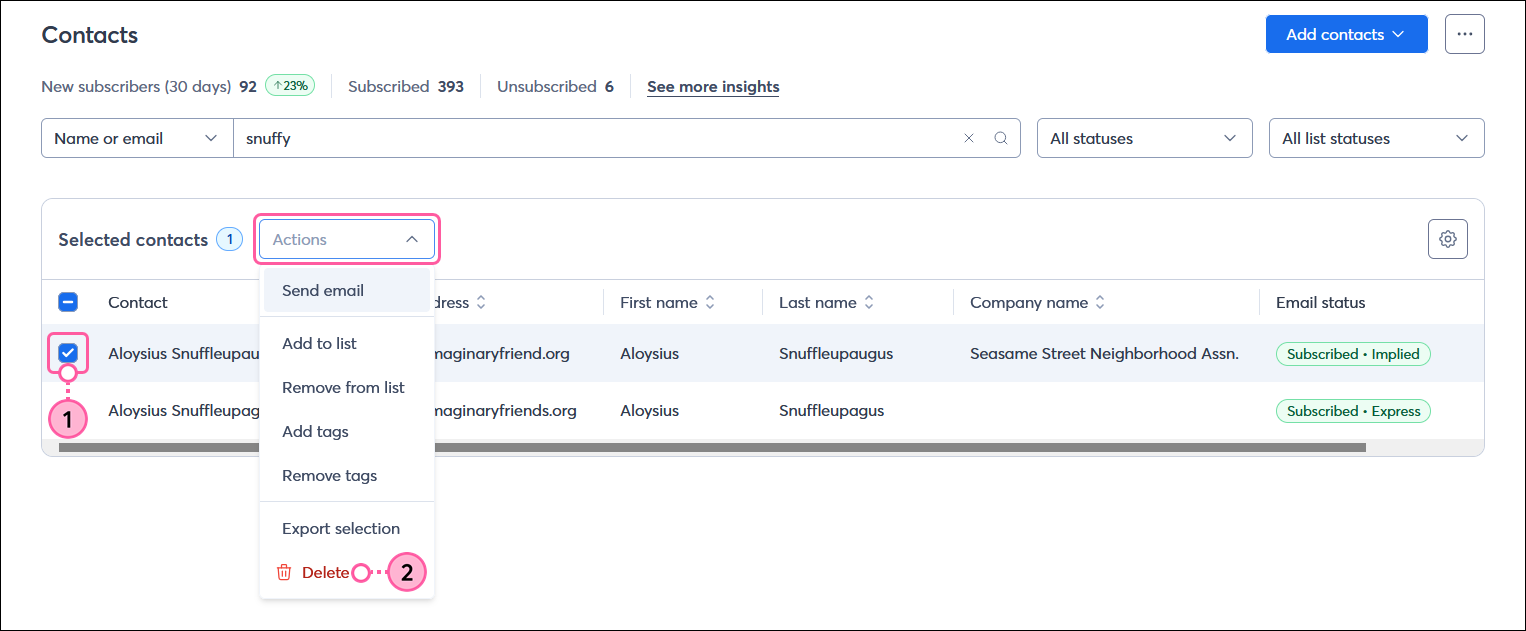Open the All statuses dropdown
Image resolution: width=1526 pixels, height=631 pixels.
tap(1144, 138)
